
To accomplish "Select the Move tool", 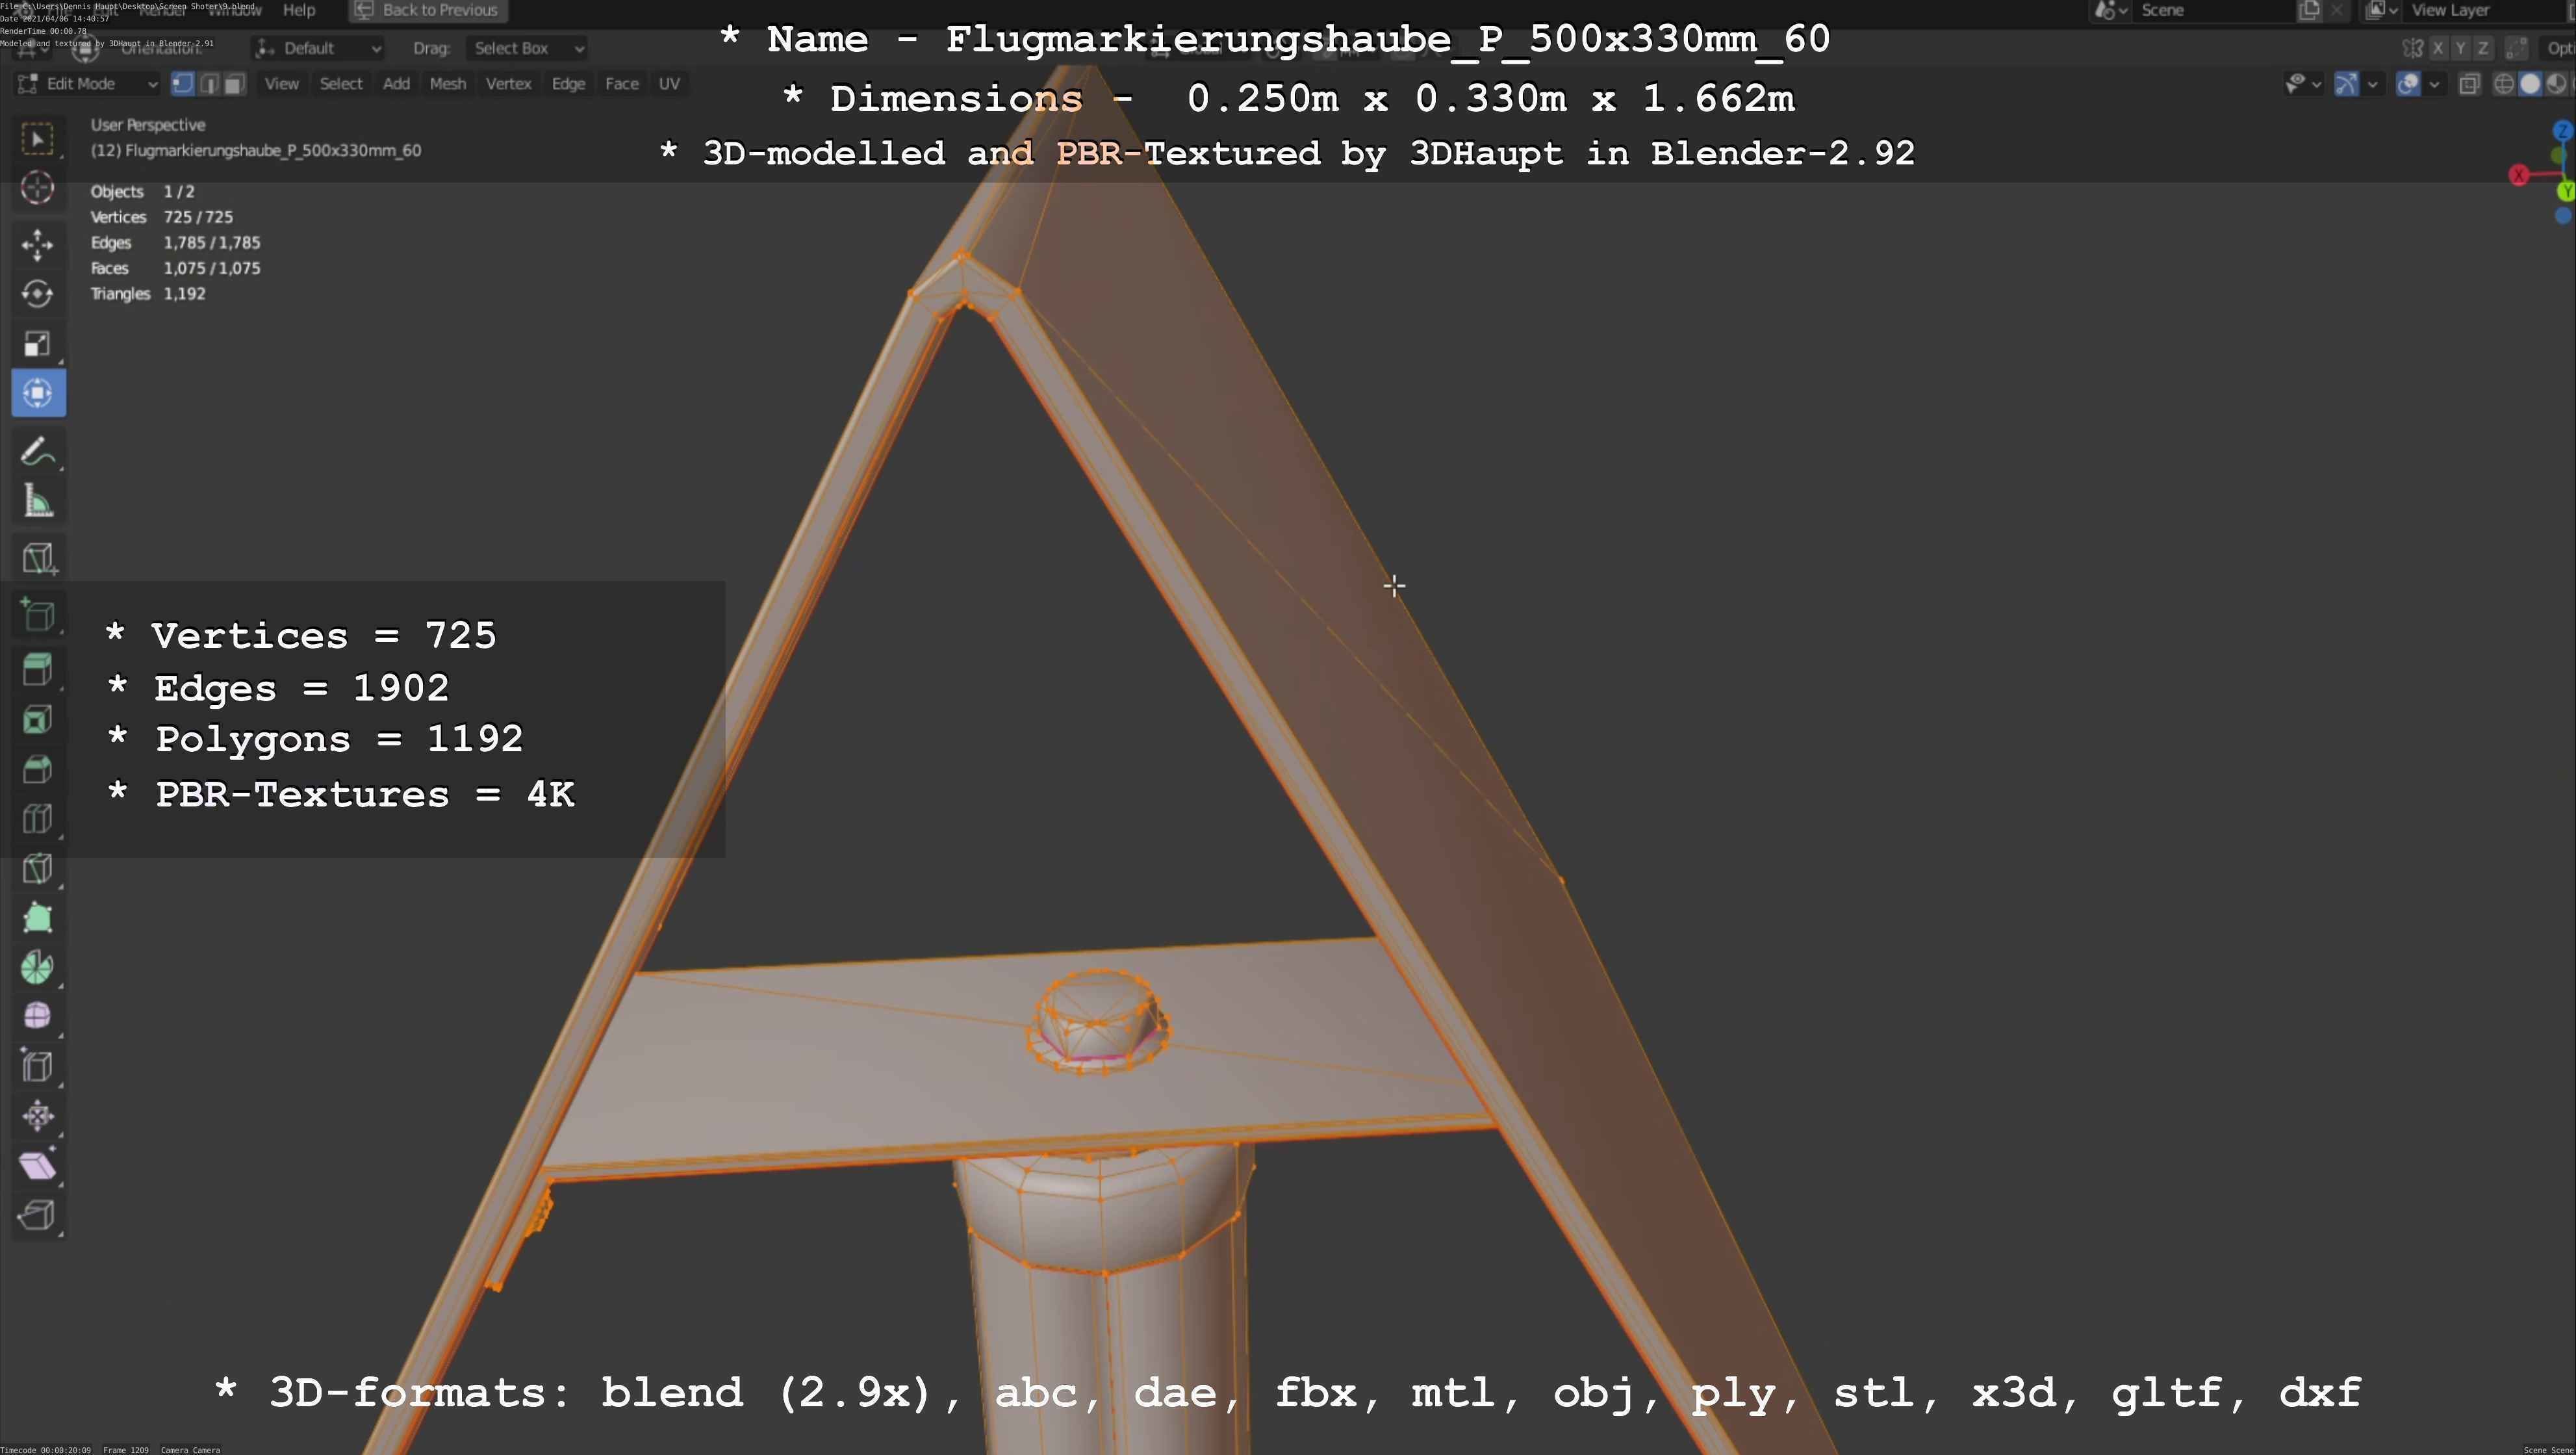I will (38, 245).
